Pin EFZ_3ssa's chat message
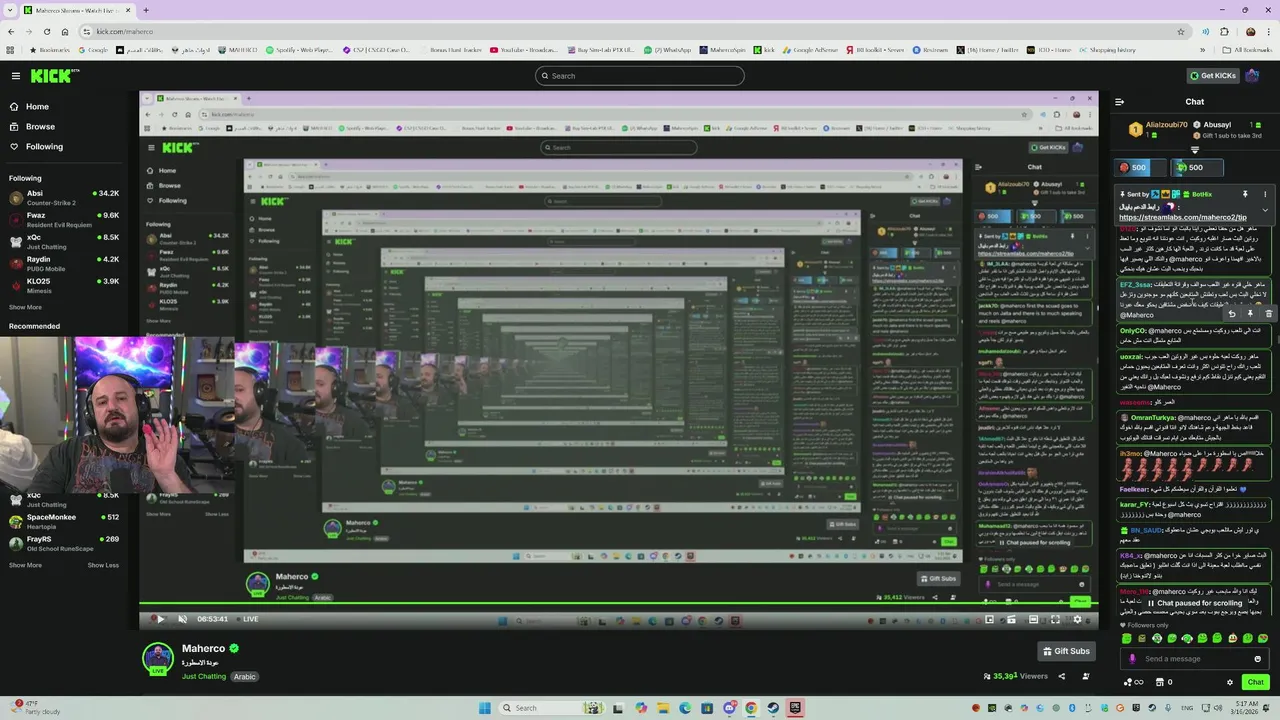This screenshot has height=720, width=1280. tap(1250, 313)
